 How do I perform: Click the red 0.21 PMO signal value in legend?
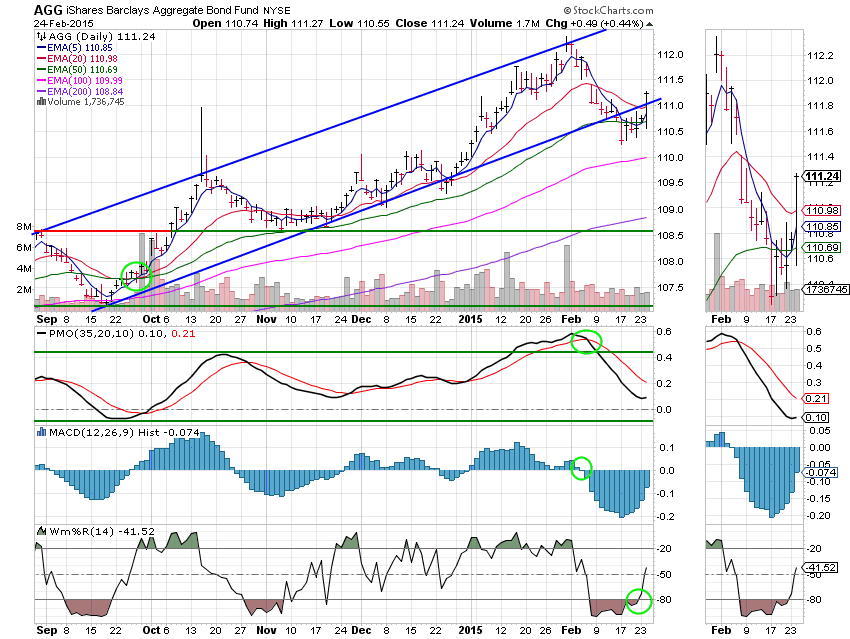pos(183,333)
